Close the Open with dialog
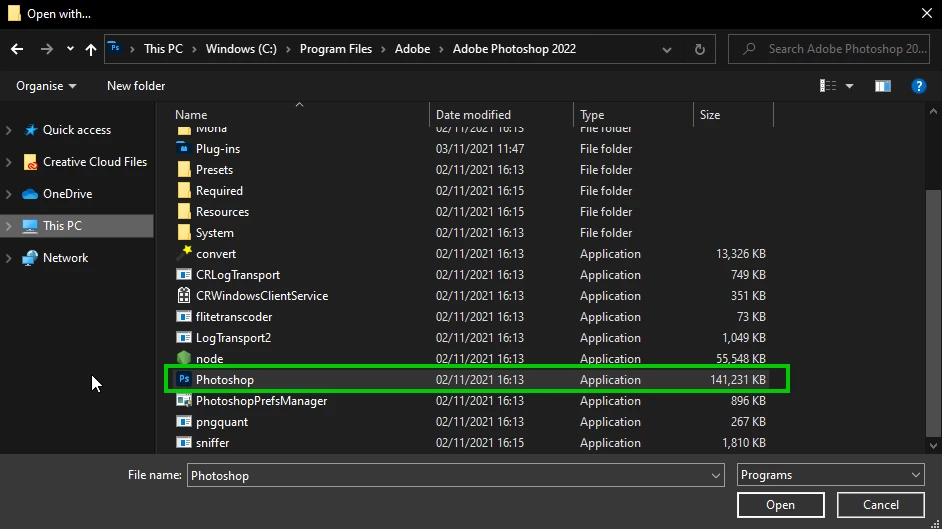Screen dimensions: 942x529 coord(926,13)
